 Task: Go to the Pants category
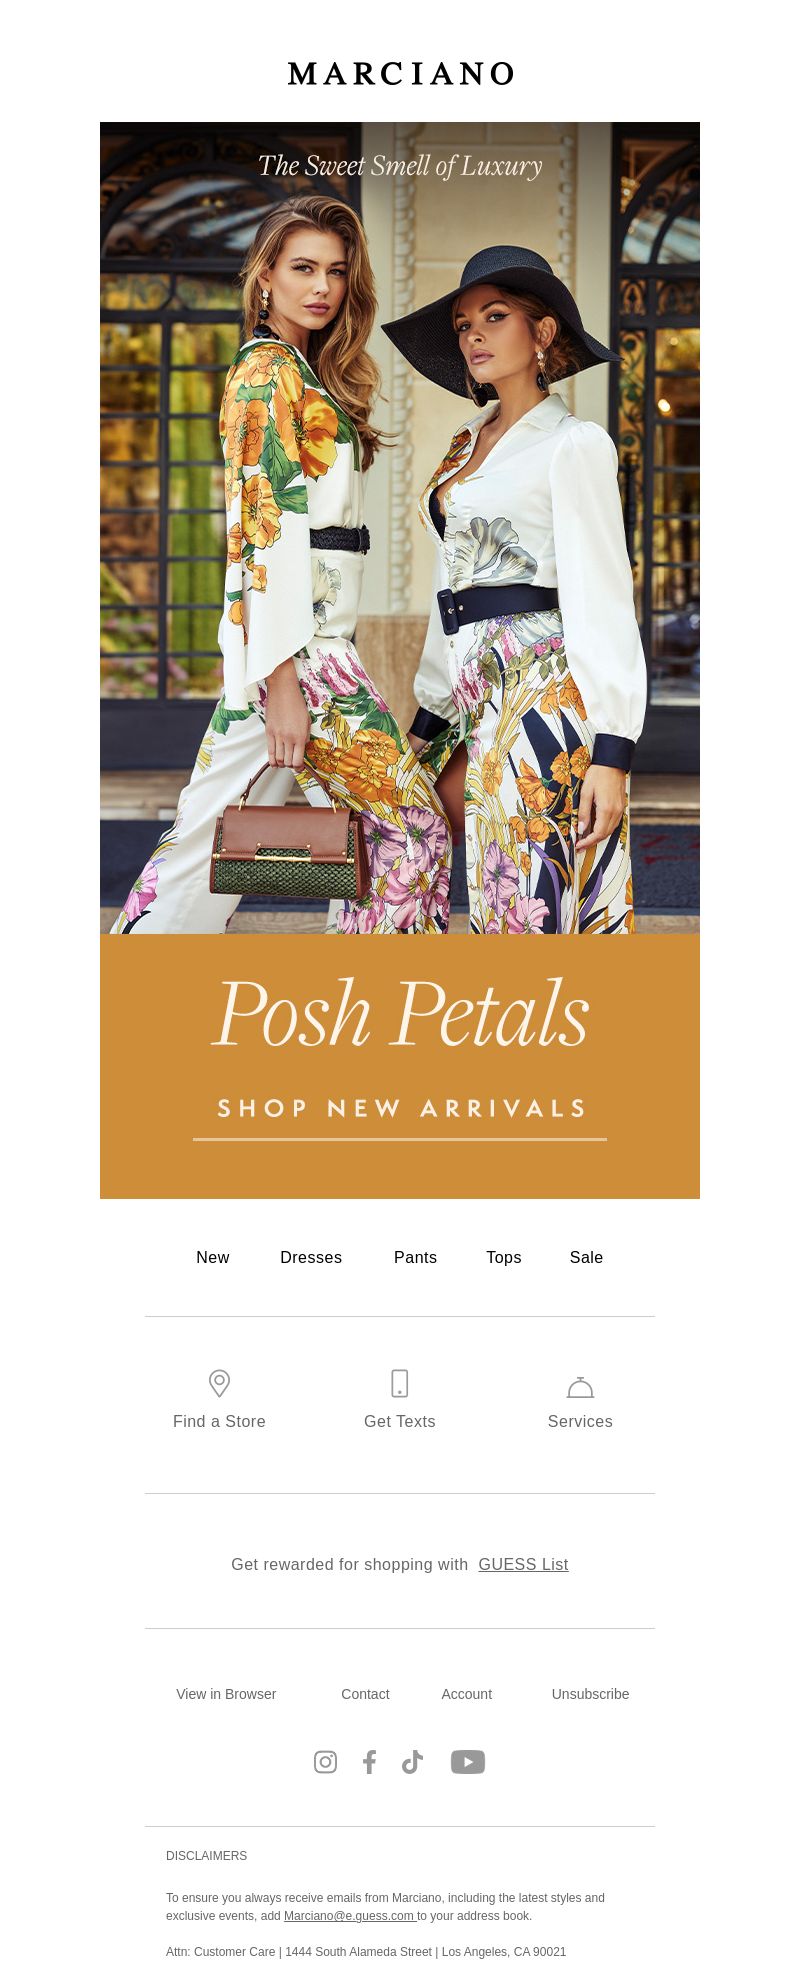(x=415, y=1258)
